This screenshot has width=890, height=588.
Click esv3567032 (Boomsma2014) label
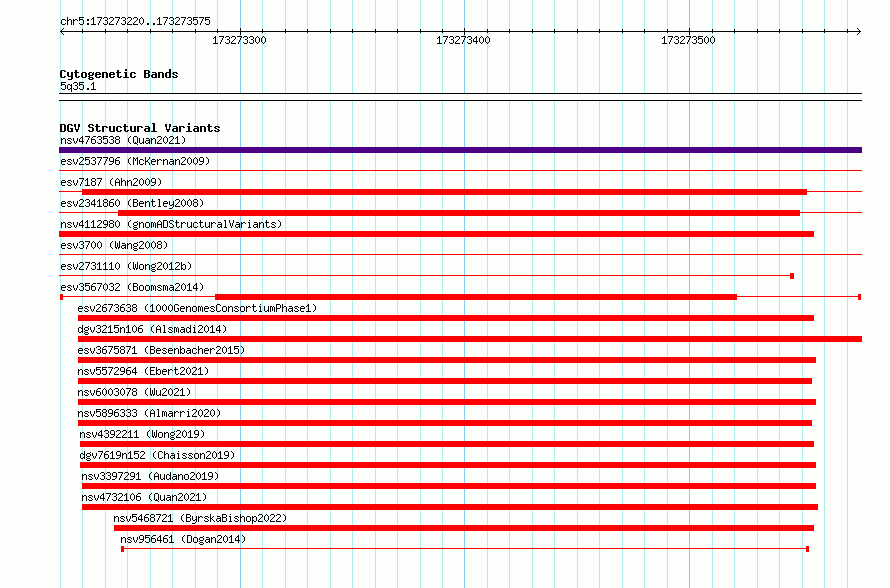point(132,287)
